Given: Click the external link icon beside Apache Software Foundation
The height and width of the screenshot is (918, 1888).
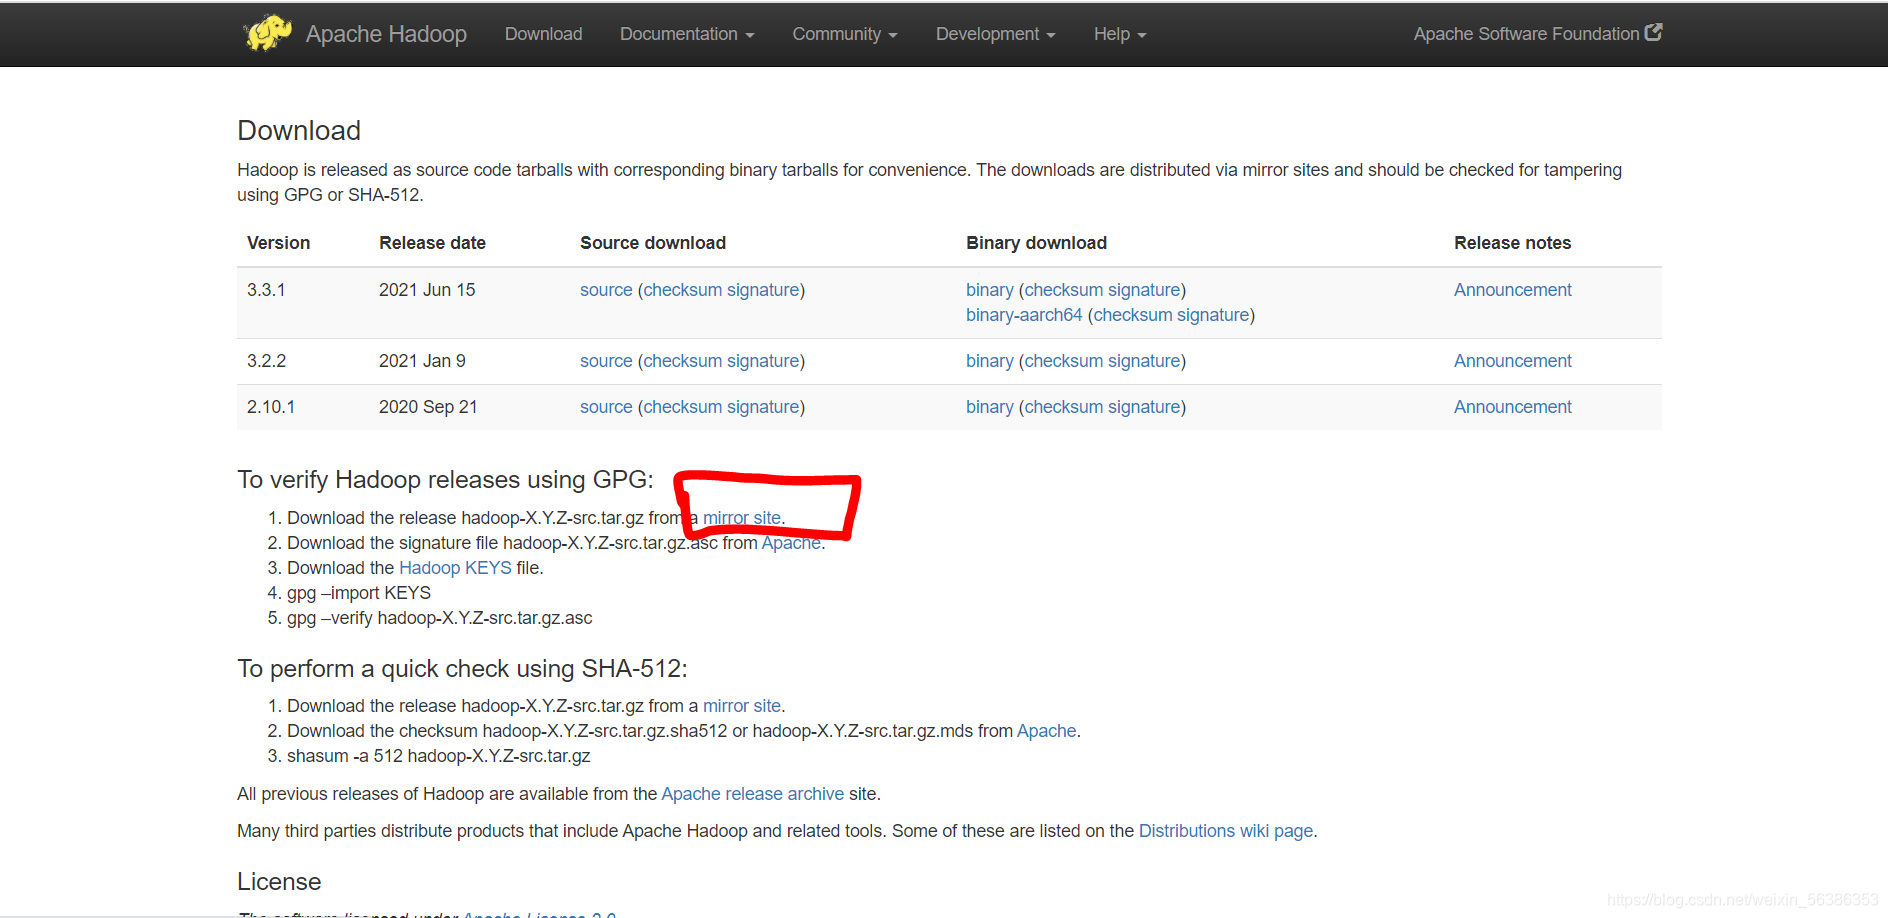Looking at the screenshot, I should pyautogui.click(x=1654, y=32).
